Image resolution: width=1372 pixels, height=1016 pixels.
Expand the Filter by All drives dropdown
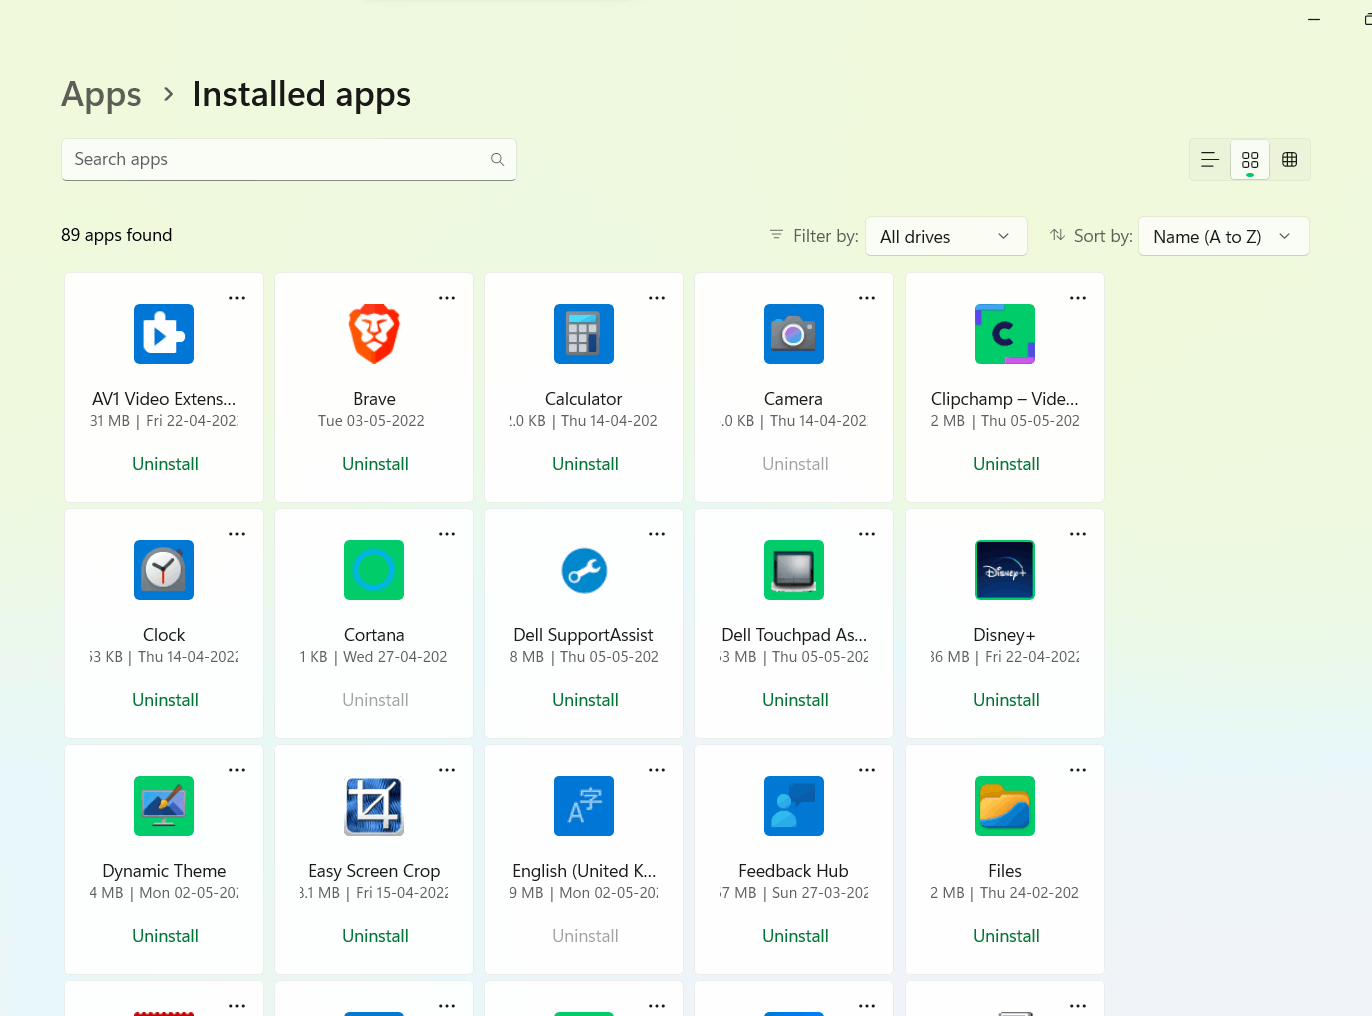946,237
